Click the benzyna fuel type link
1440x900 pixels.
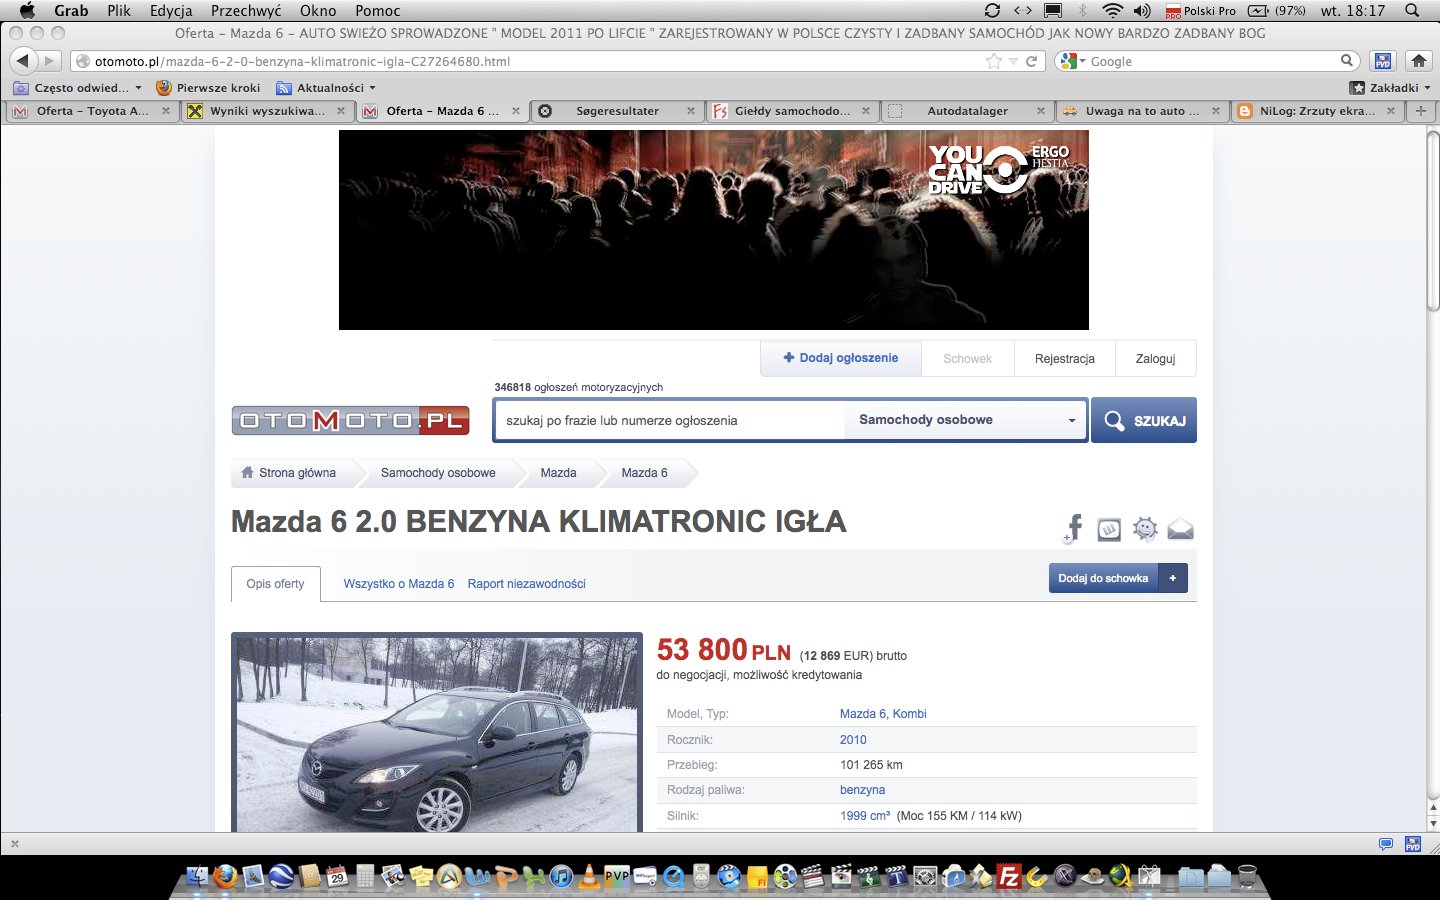click(862, 790)
